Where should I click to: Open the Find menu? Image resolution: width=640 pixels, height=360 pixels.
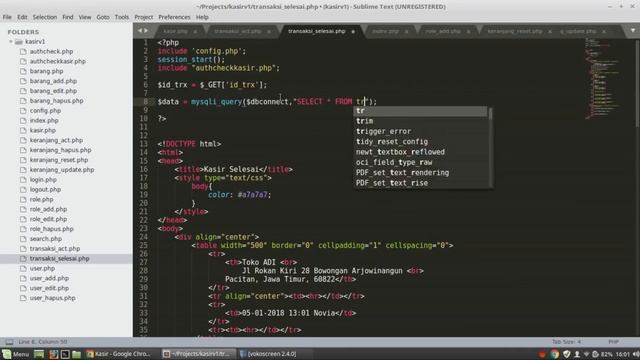click(68, 17)
